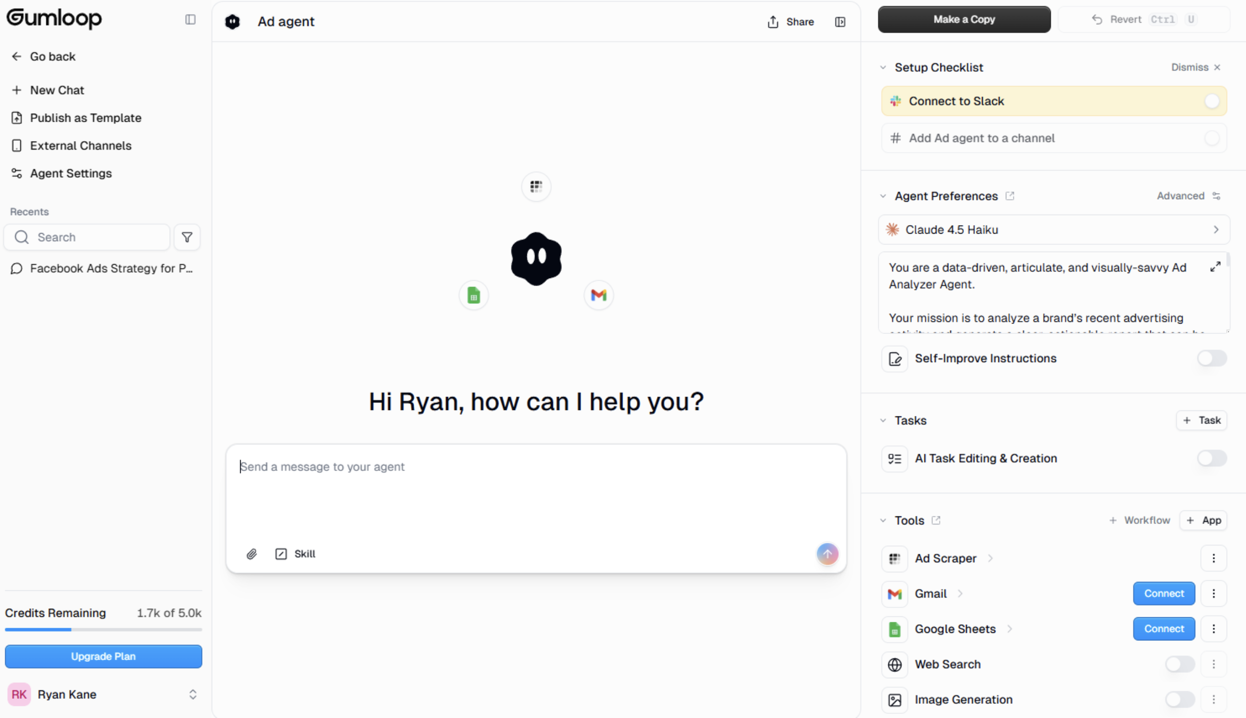Open the chat filter funnel icon
The image size is (1246, 718).
(187, 237)
